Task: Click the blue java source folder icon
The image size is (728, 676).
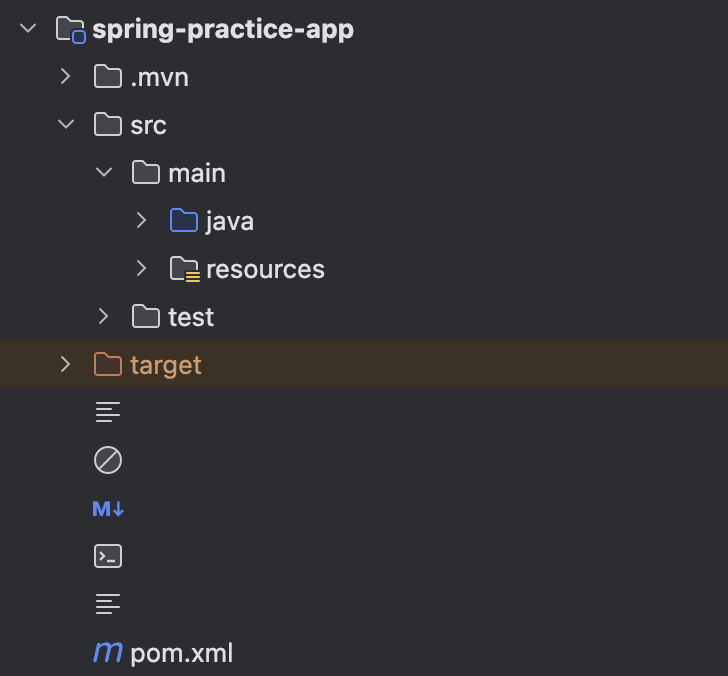Action: click(x=184, y=220)
